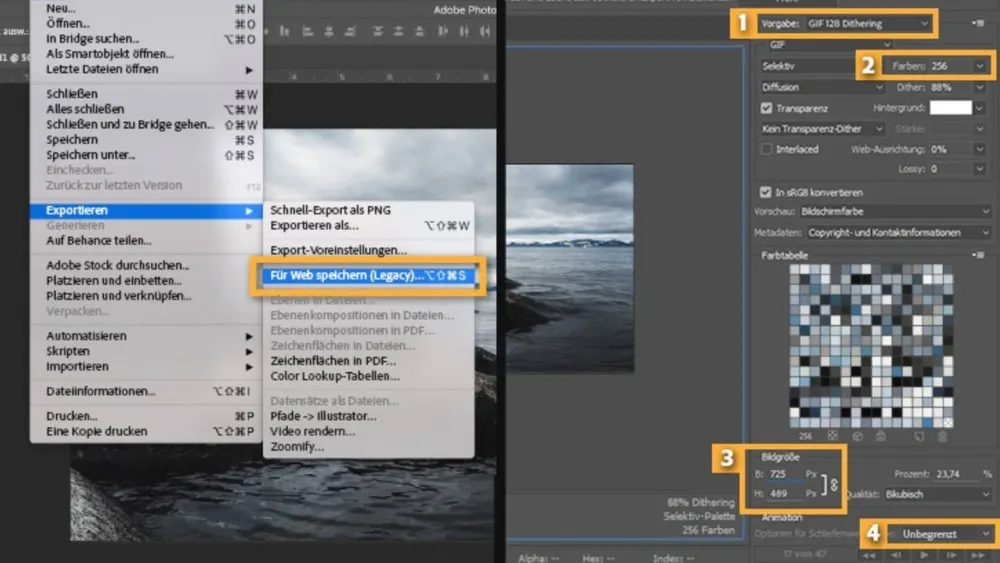Click the align horizontal centers icon

(x=328, y=31)
